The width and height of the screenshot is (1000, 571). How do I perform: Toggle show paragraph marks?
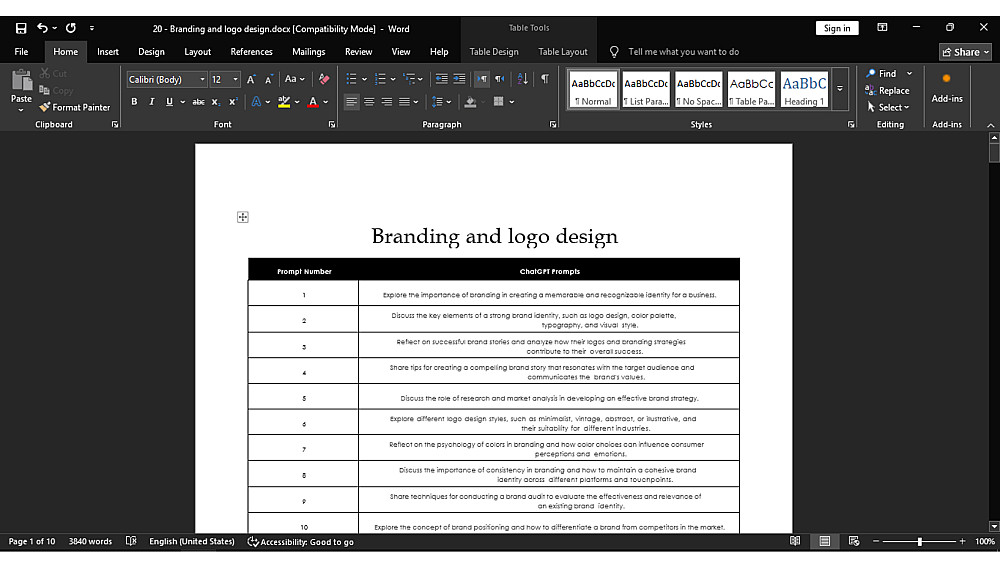(545, 79)
